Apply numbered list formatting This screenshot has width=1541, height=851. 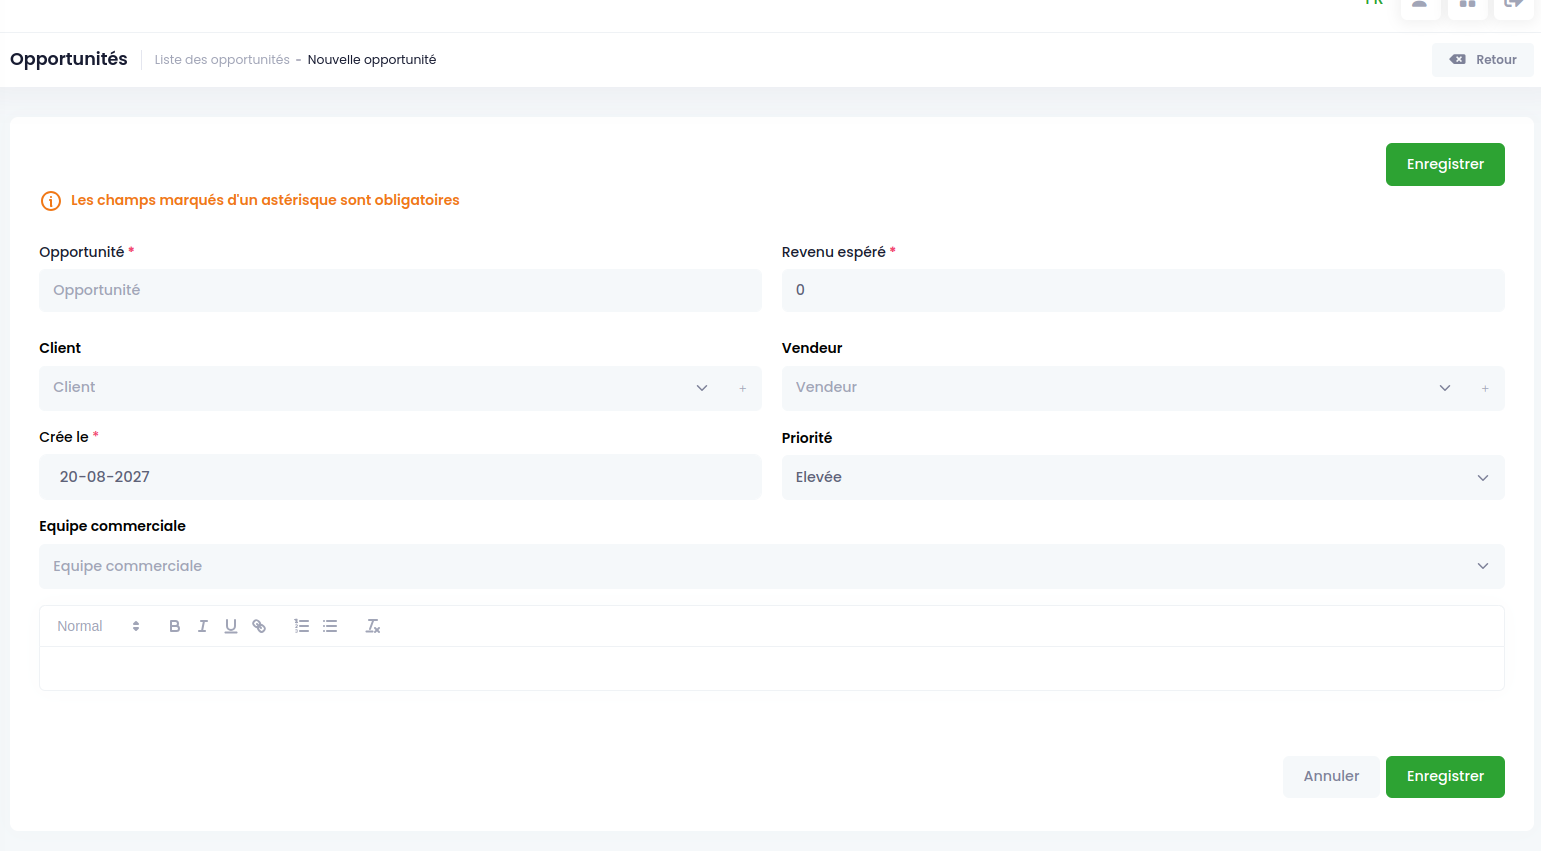point(302,626)
